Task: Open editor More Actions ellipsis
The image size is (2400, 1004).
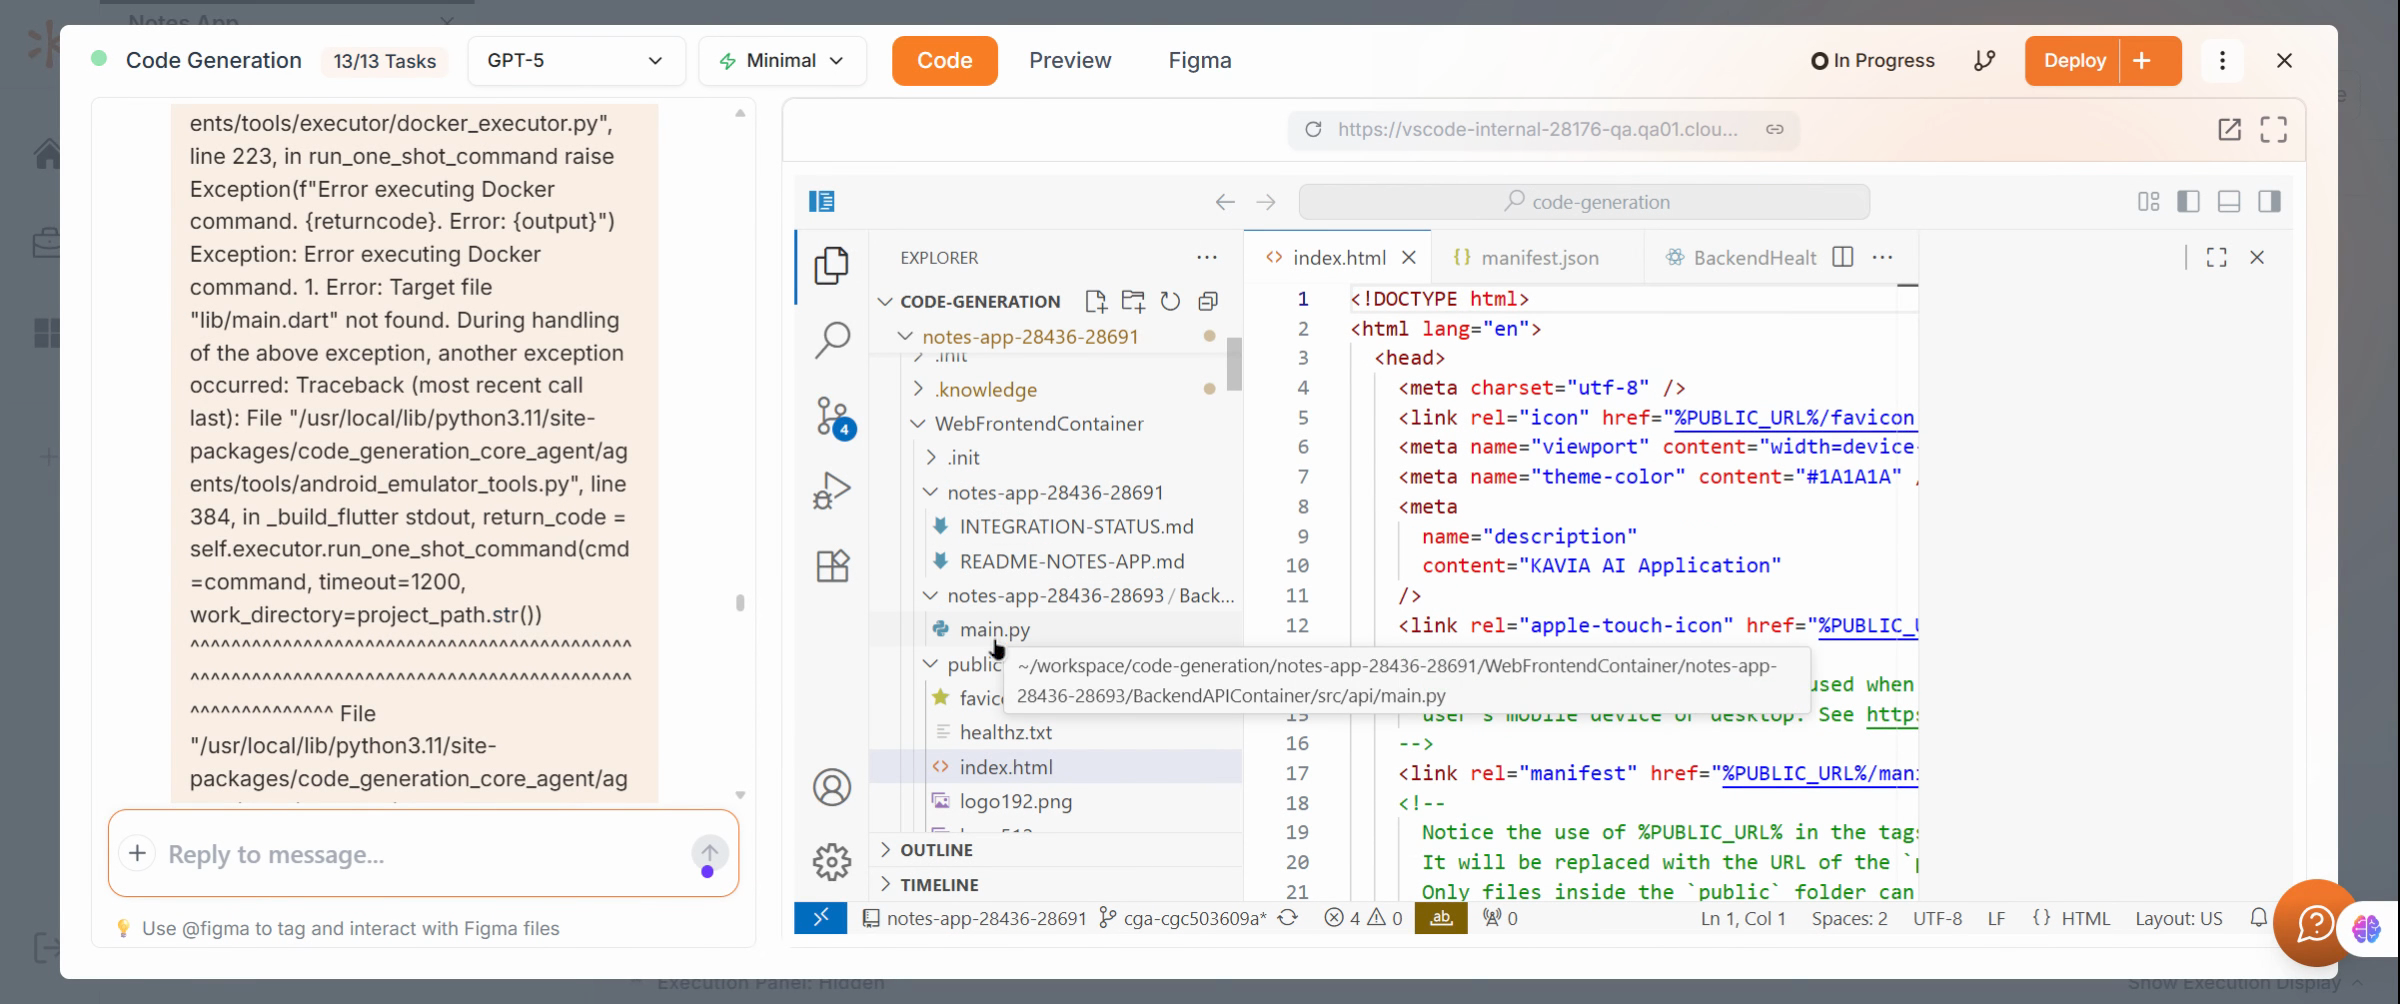Action: 1882,257
